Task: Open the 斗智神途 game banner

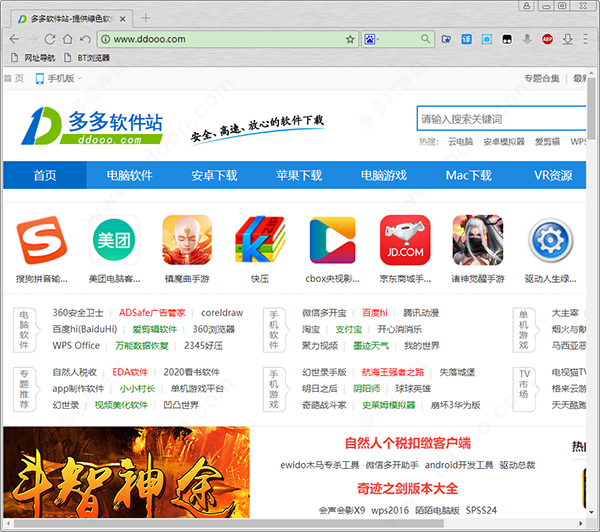Action: [127, 472]
